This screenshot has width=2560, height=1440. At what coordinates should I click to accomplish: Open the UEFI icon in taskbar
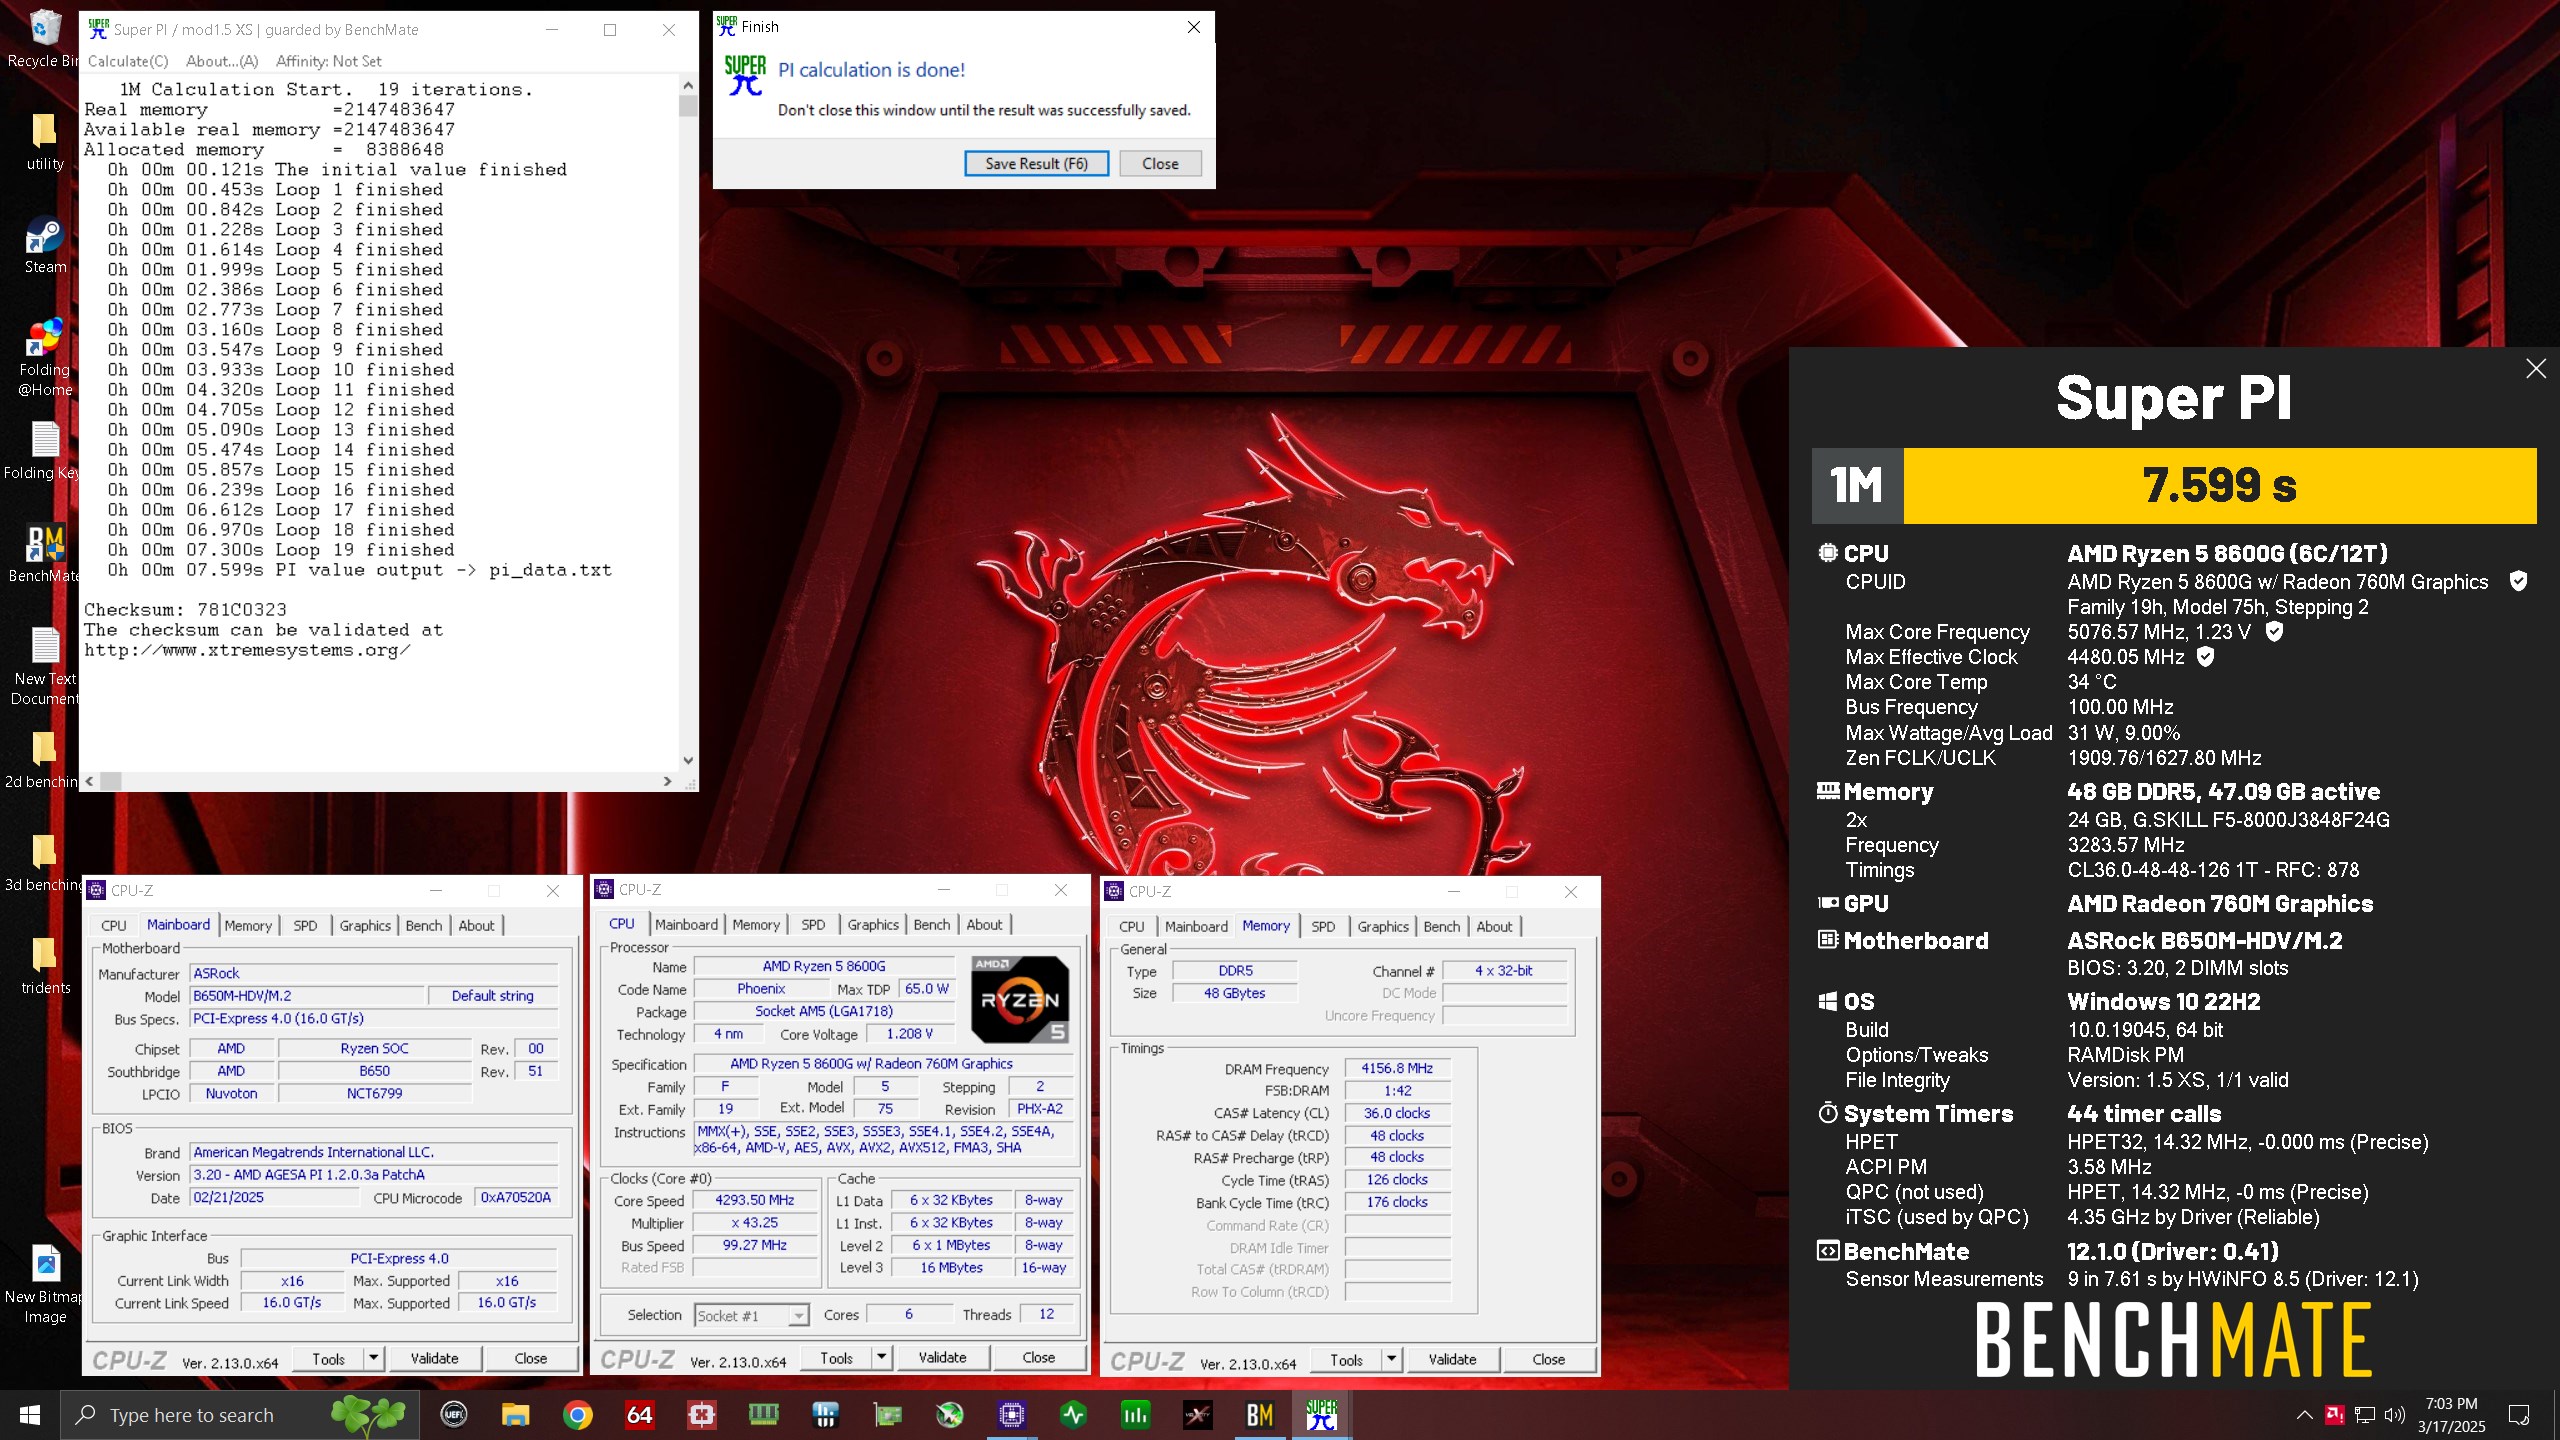[453, 1415]
